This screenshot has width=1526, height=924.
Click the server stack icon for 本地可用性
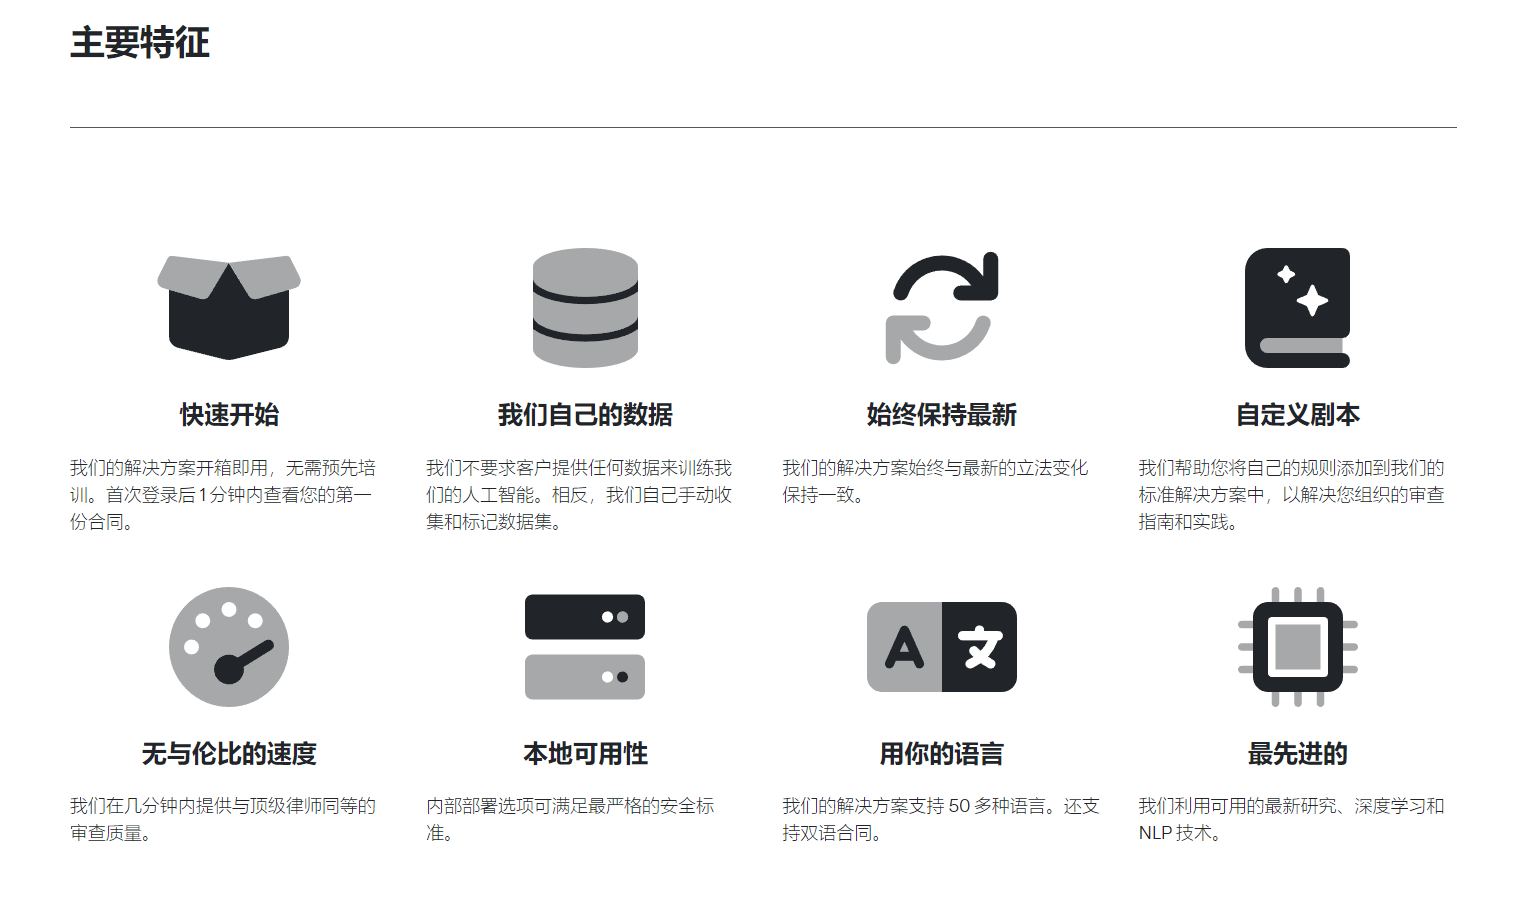click(x=585, y=646)
